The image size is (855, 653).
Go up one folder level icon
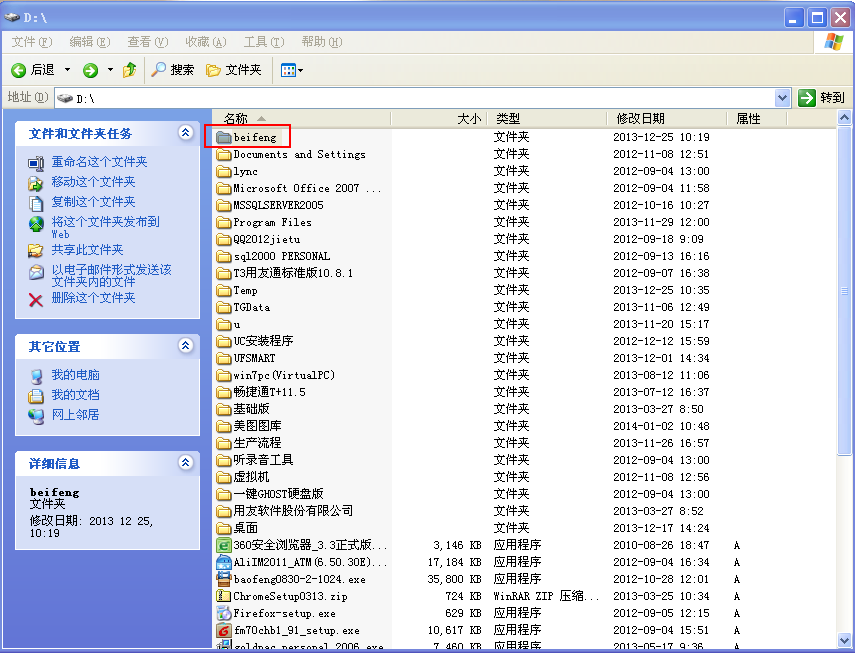click(130, 70)
